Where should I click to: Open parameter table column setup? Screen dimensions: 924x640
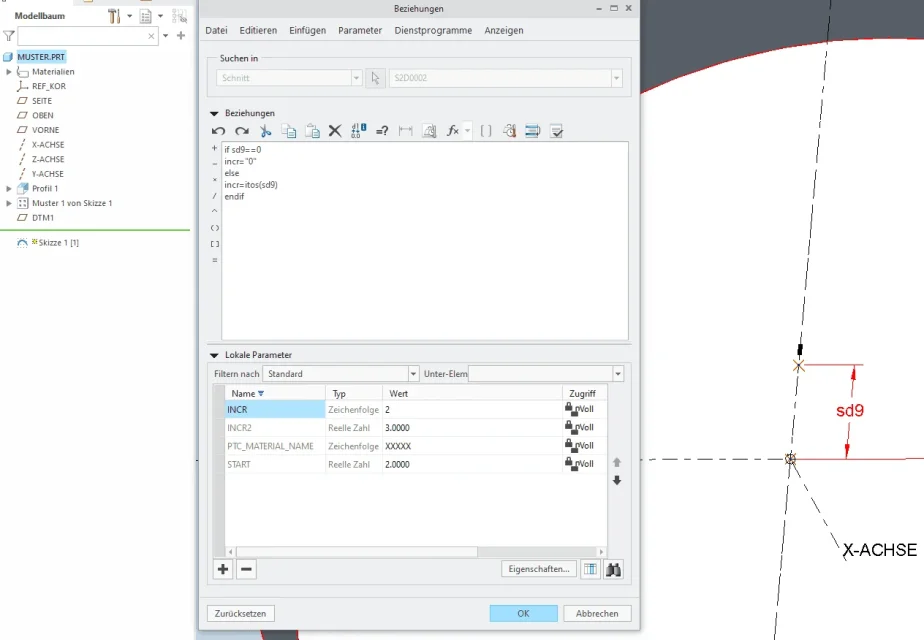point(590,569)
